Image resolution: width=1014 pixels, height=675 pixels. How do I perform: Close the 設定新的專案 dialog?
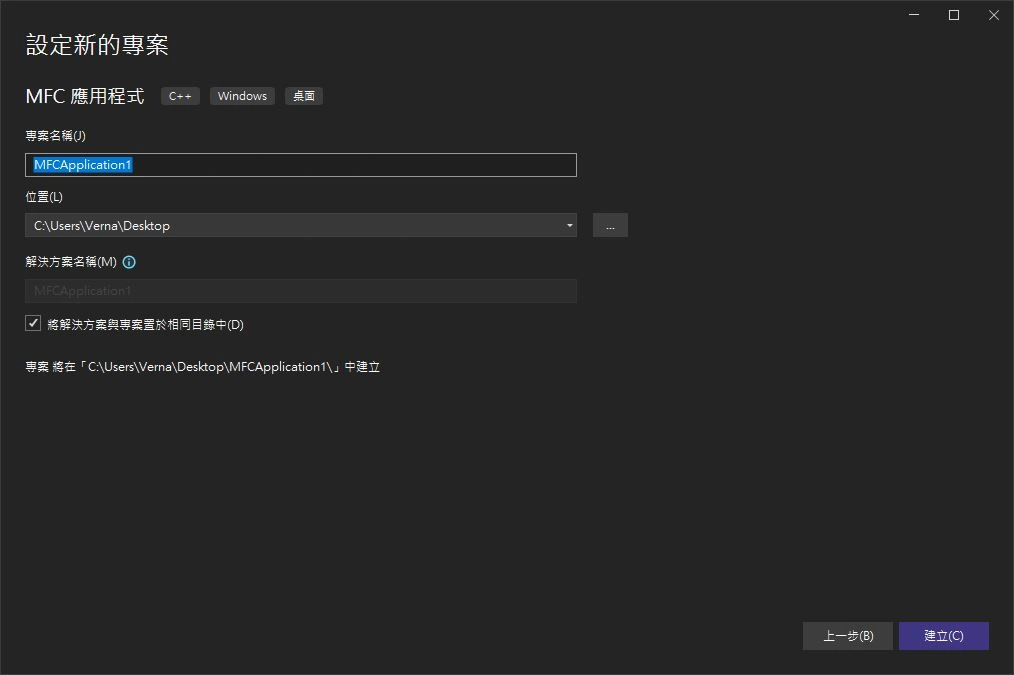click(x=992, y=15)
